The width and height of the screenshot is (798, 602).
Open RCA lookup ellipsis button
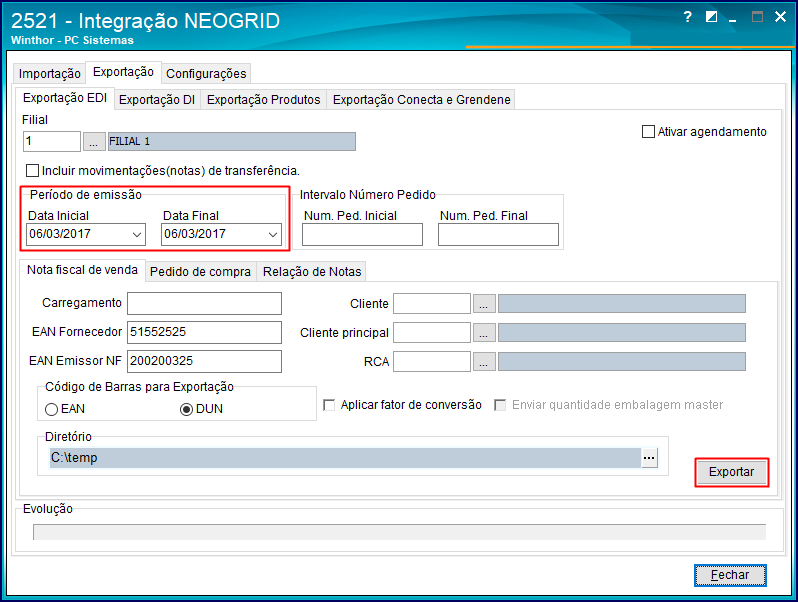click(484, 362)
